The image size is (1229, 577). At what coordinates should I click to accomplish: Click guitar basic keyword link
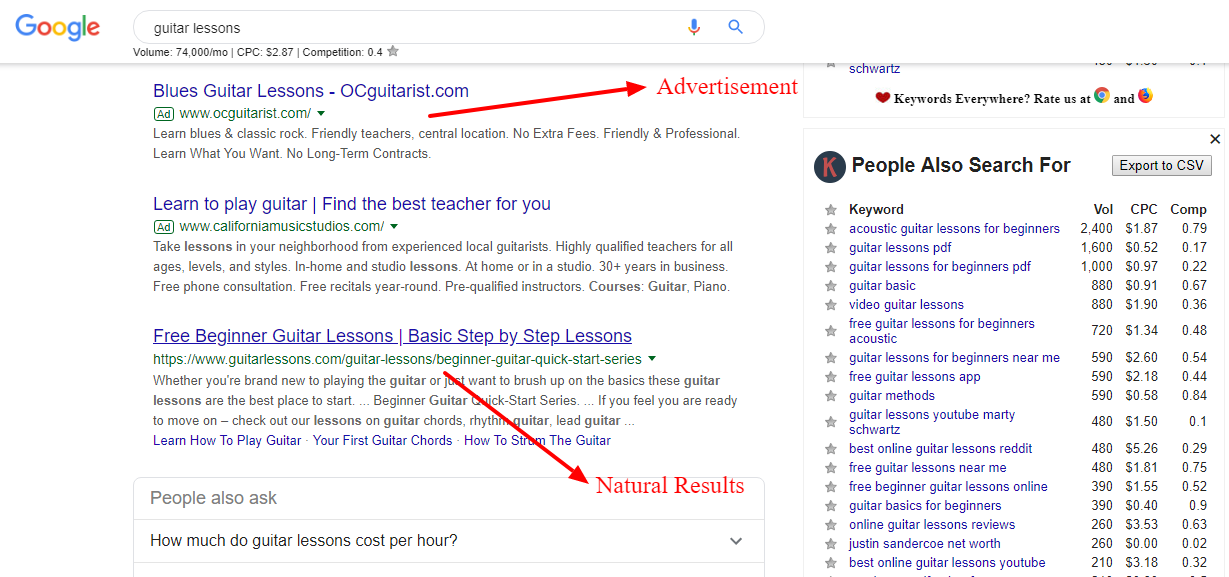(x=882, y=286)
